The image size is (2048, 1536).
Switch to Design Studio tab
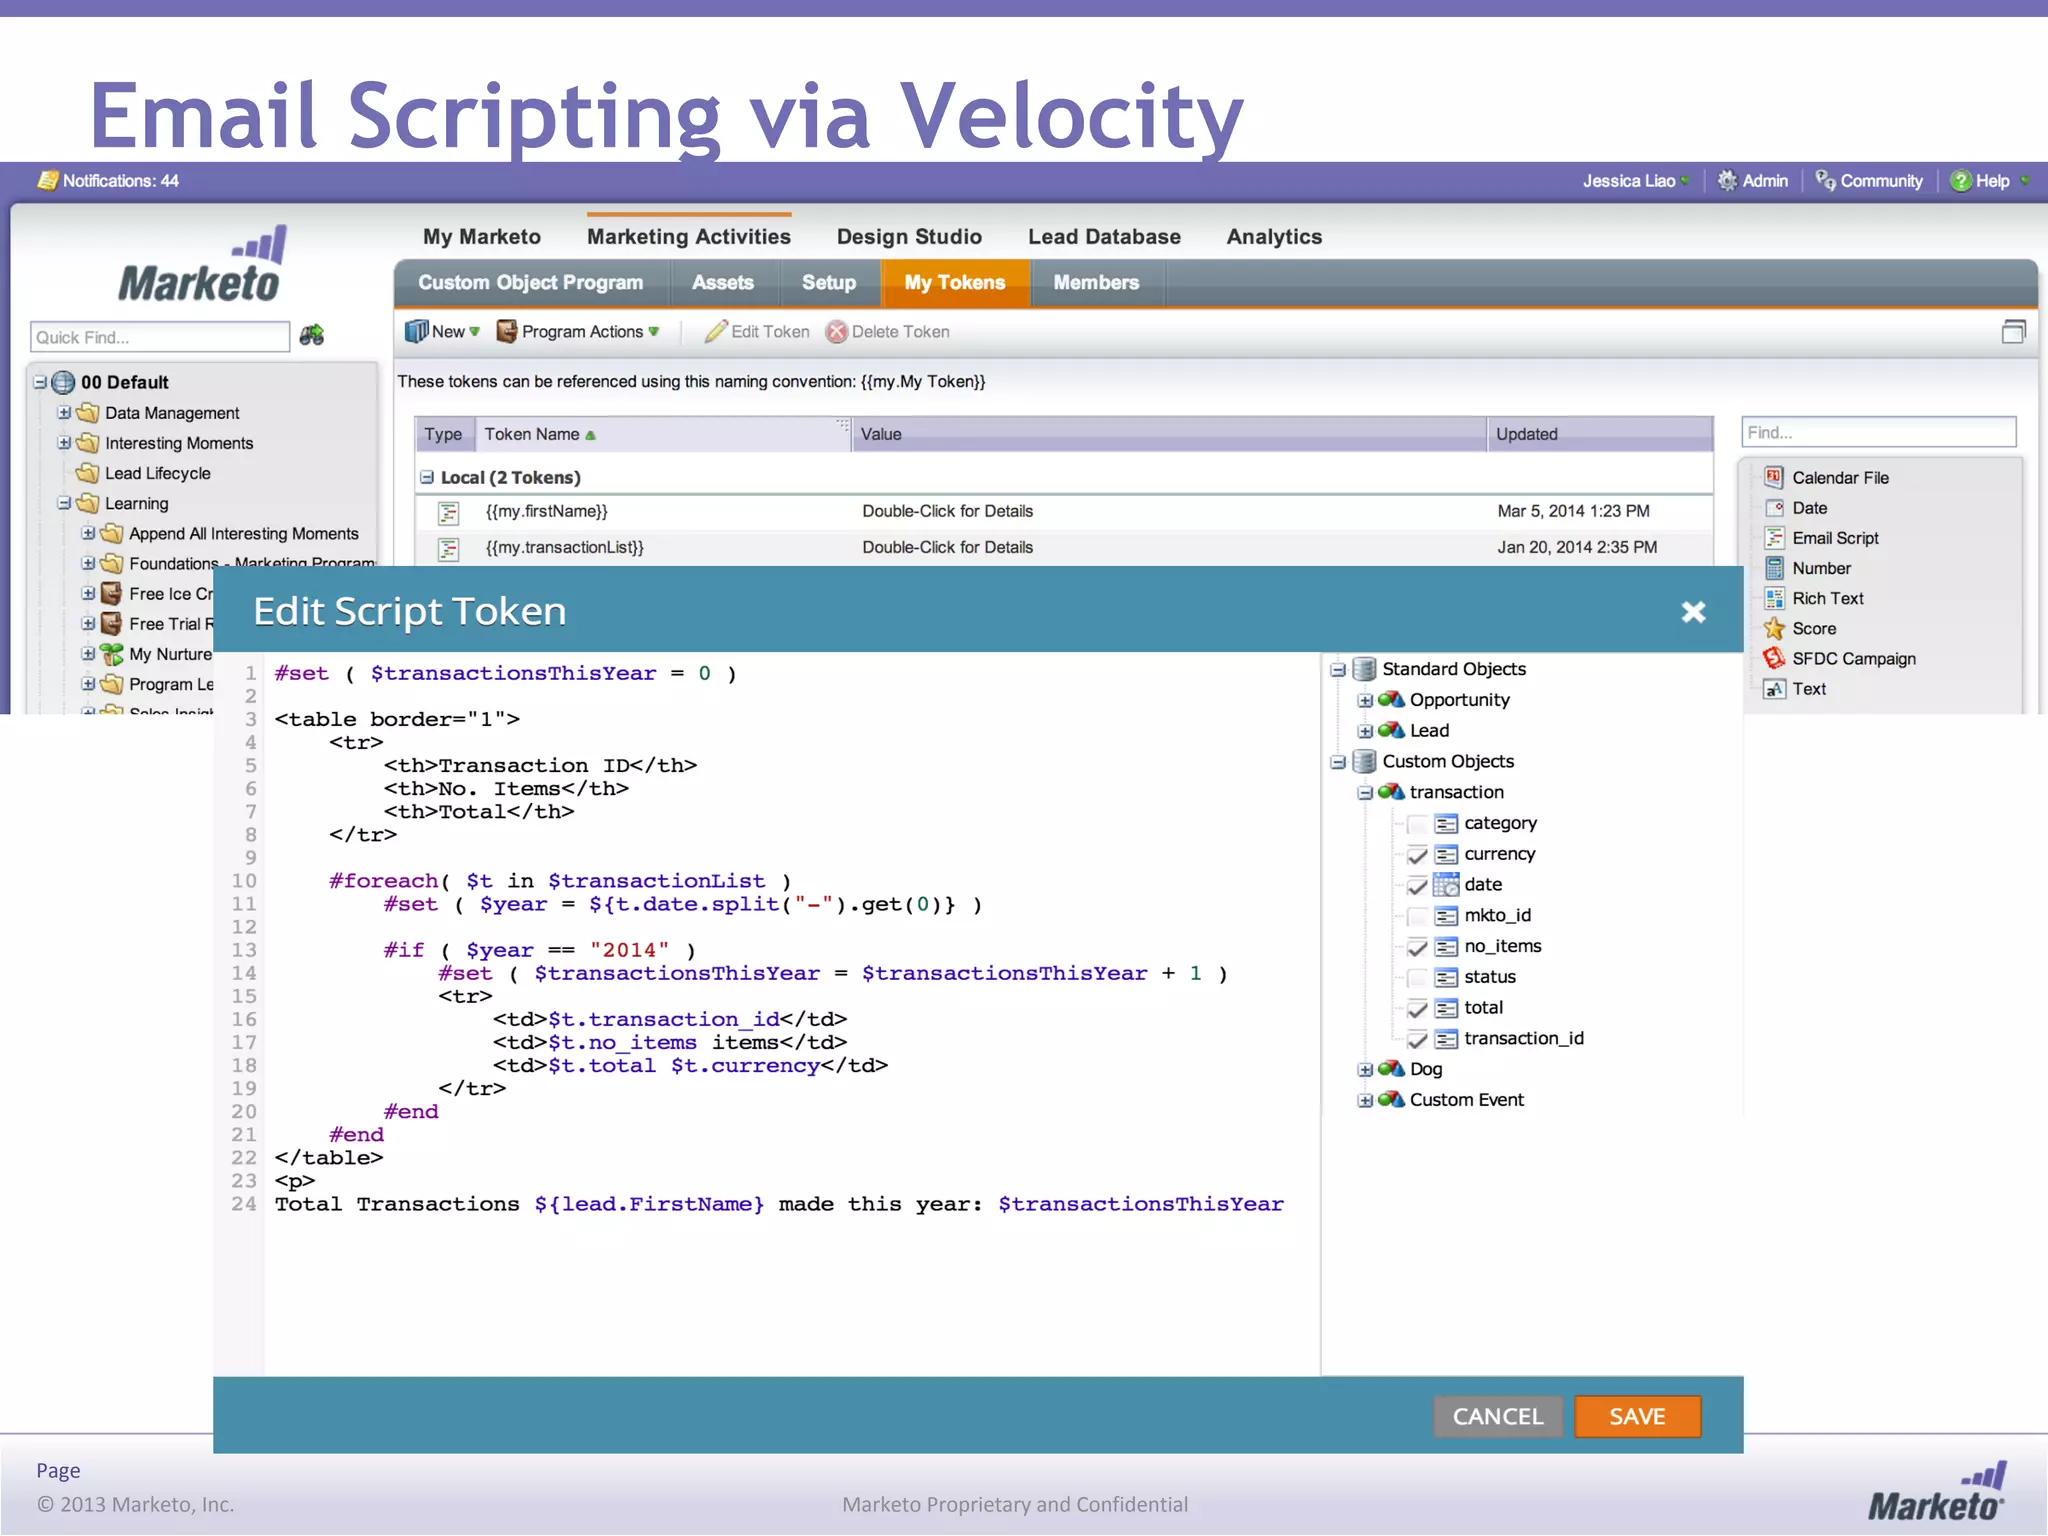(909, 237)
